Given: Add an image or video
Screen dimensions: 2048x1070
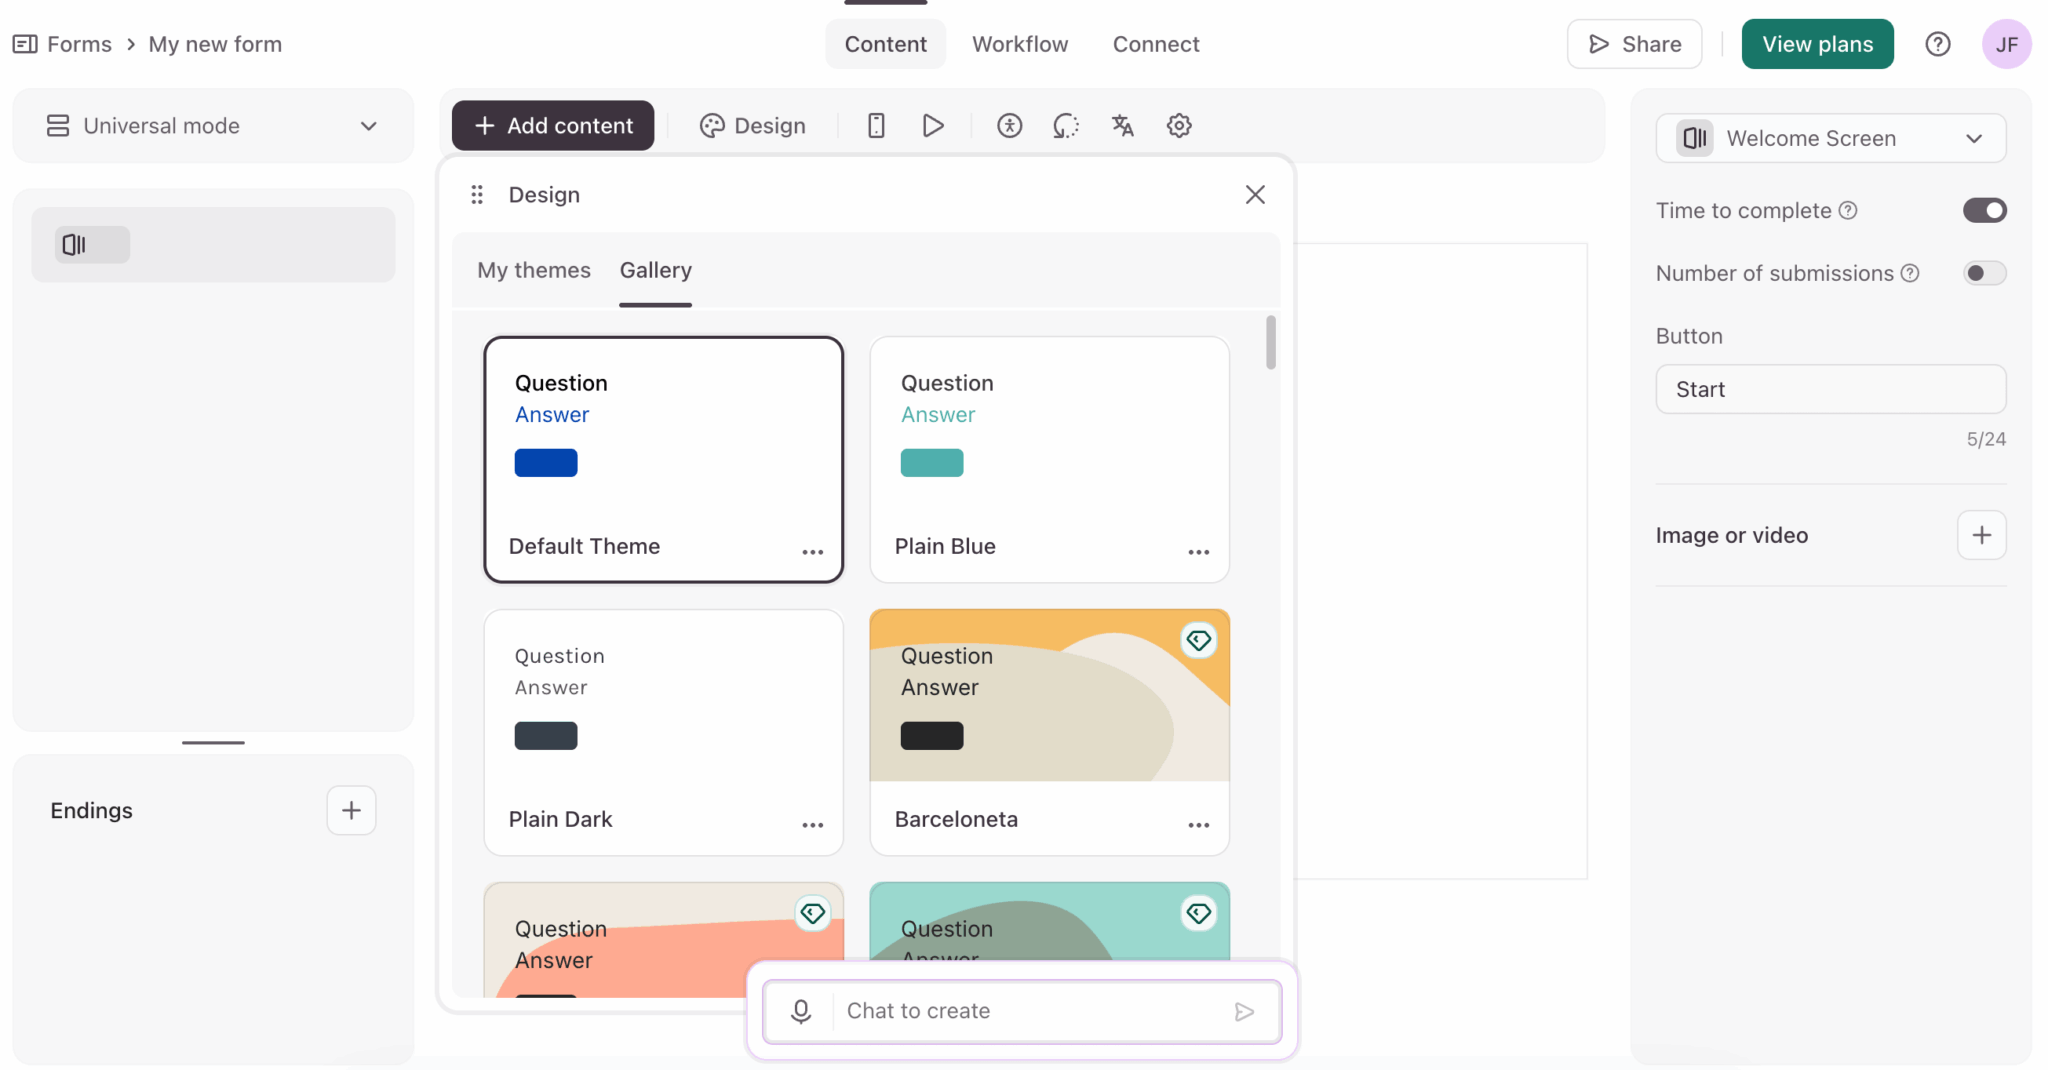Looking at the screenshot, I should click(1981, 535).
